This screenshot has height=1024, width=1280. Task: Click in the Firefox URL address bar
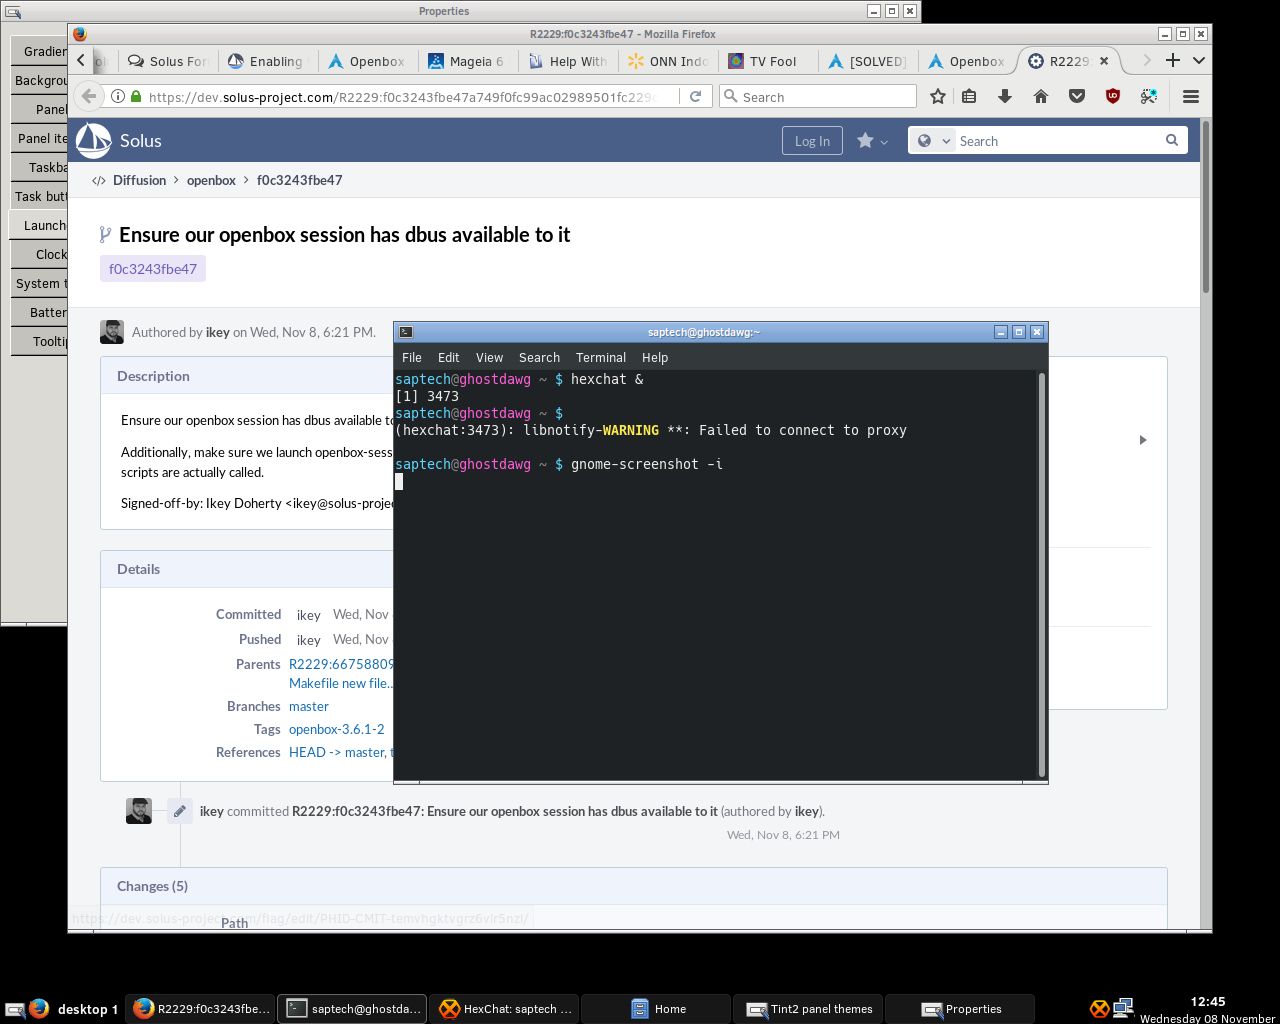(x=404, y=97)
